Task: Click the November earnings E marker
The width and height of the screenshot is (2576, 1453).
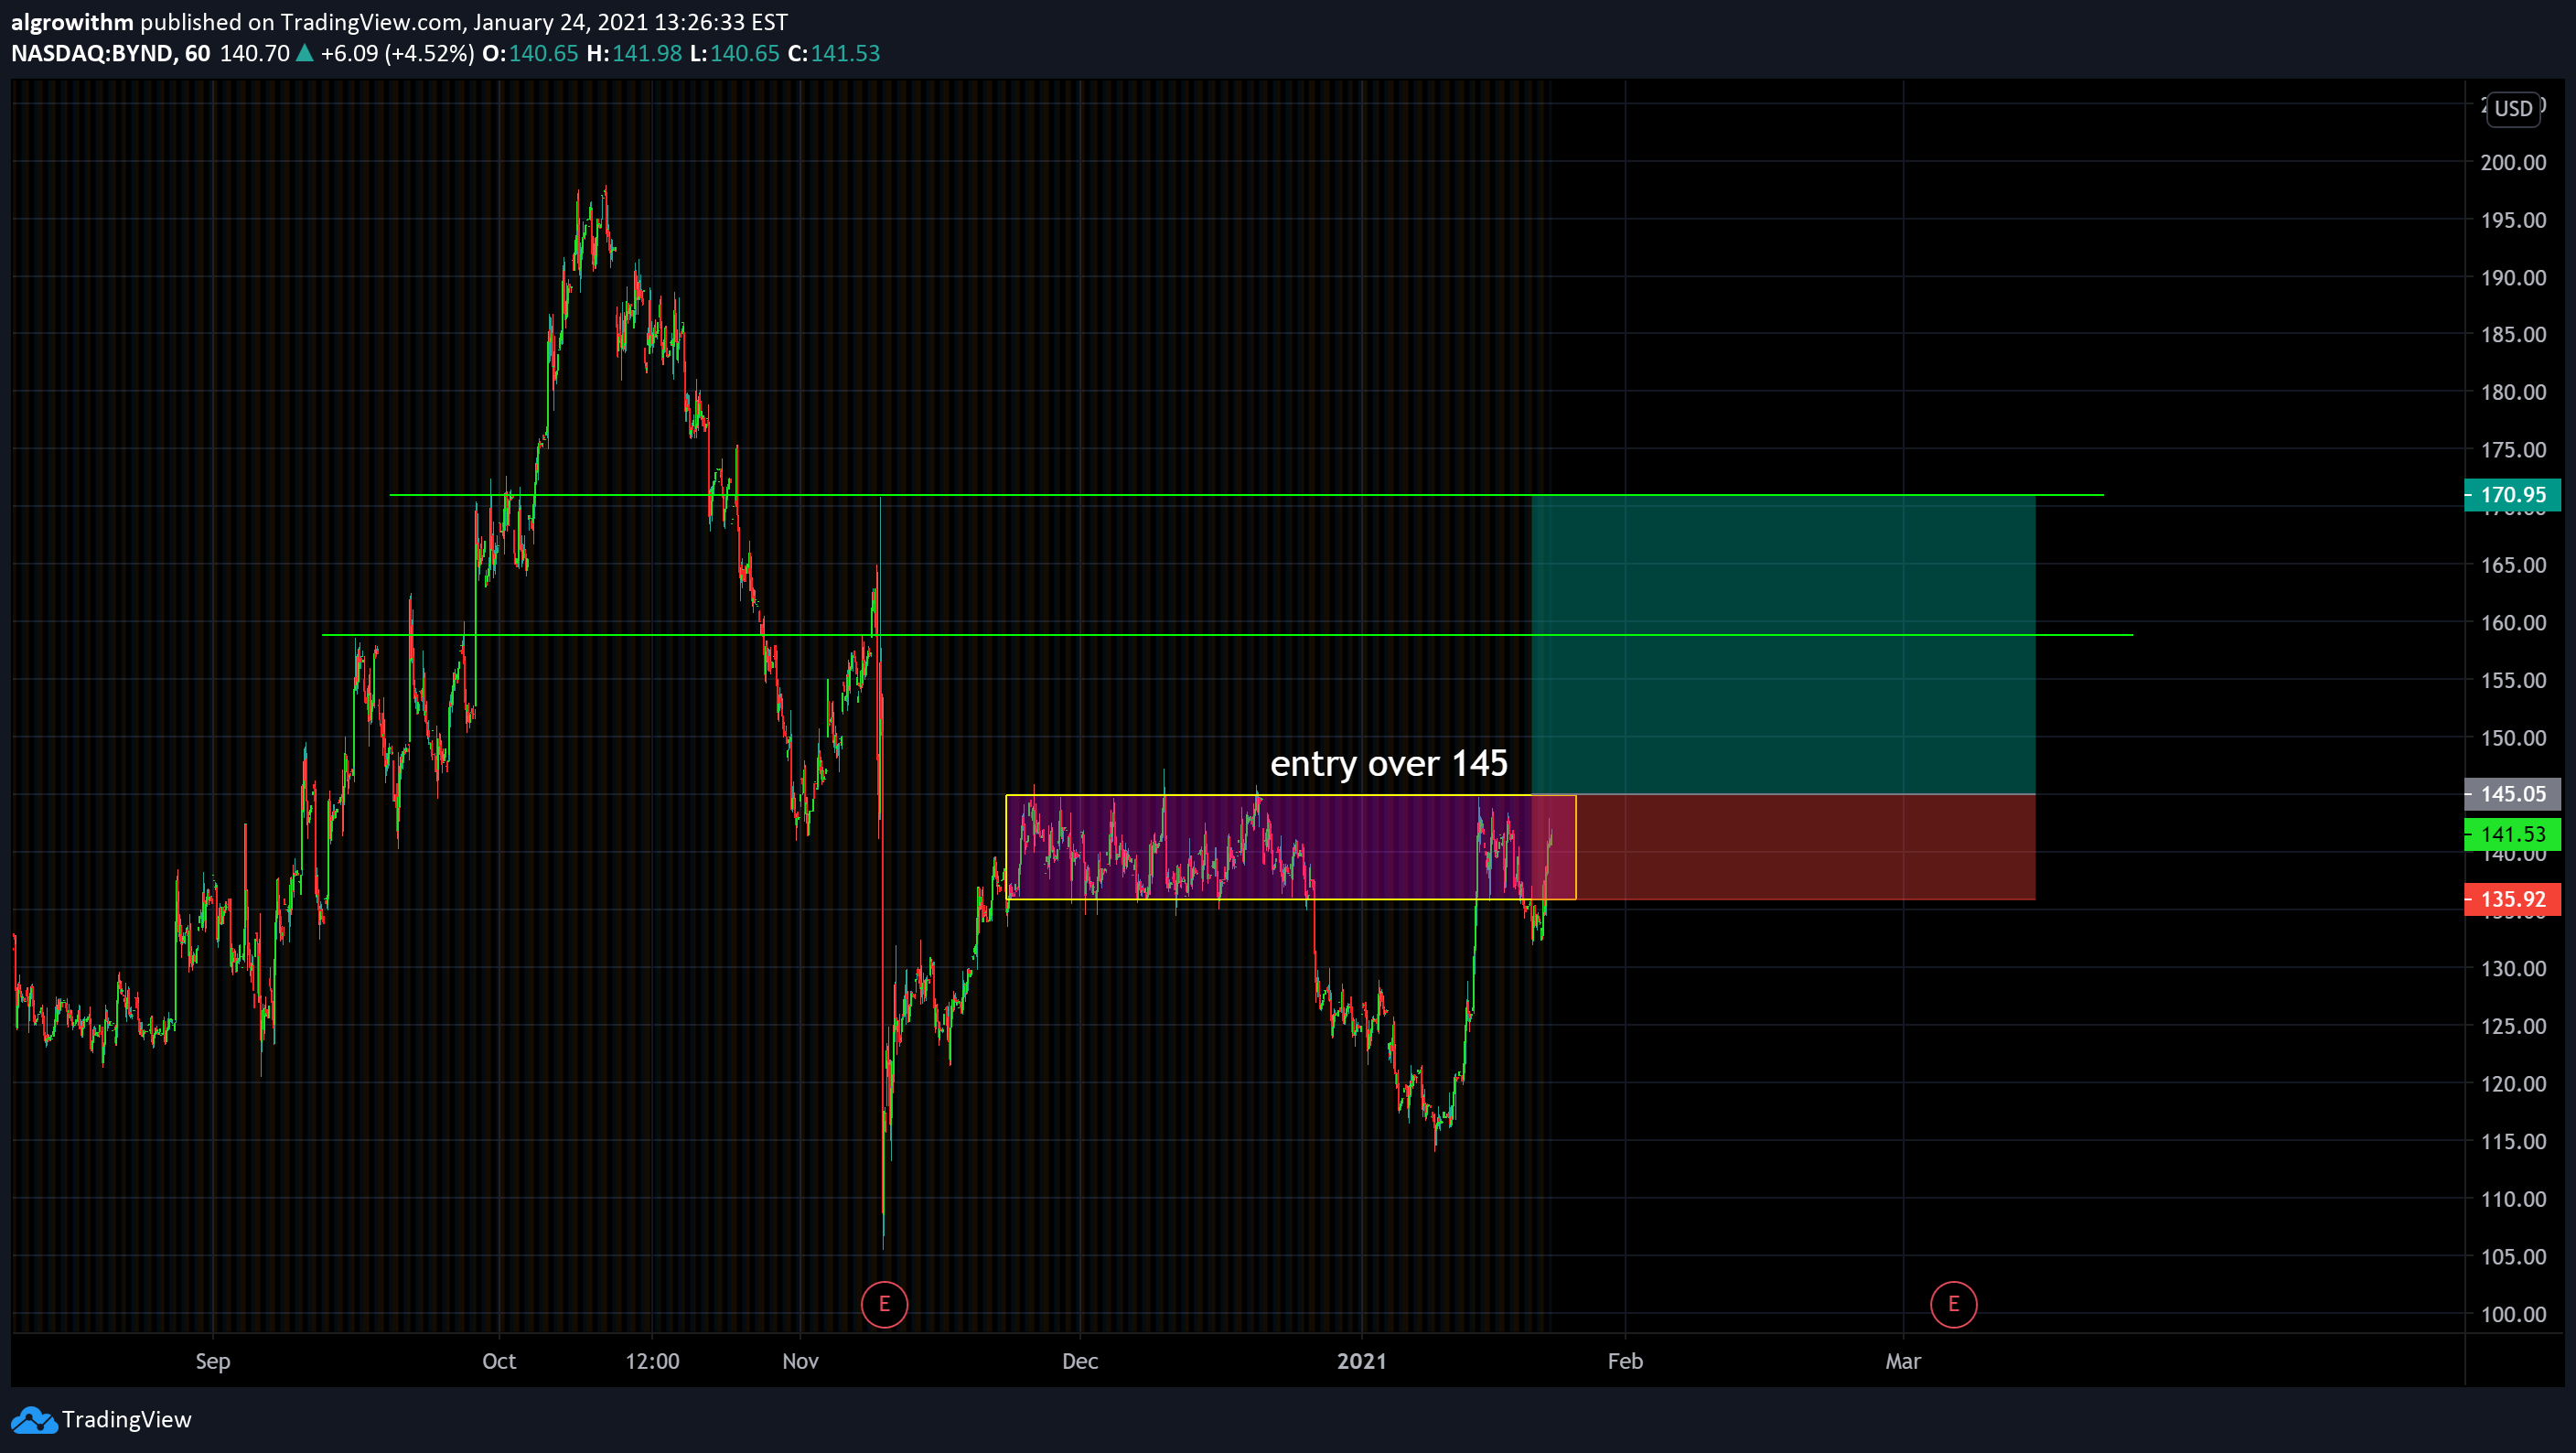Action: click(x=884, y=1304)
